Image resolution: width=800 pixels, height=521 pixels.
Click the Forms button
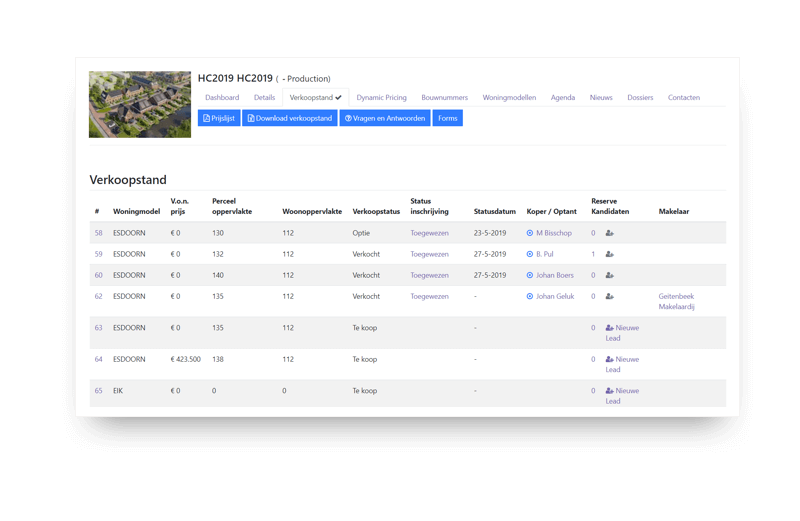[x=447, y=118]
